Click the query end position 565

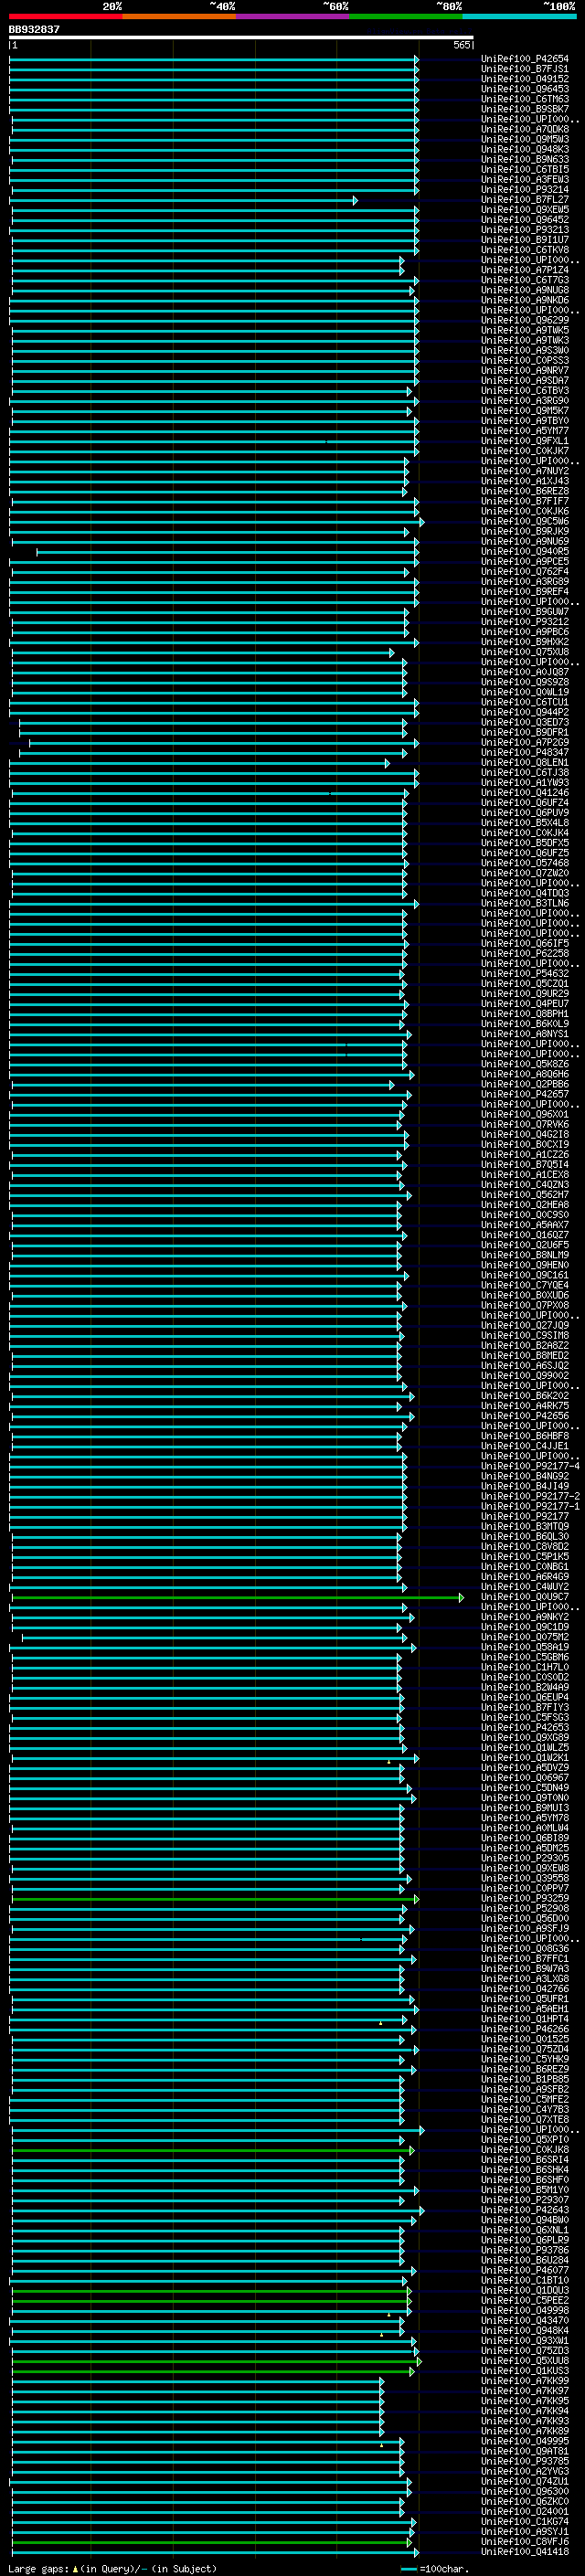point(461,46)
